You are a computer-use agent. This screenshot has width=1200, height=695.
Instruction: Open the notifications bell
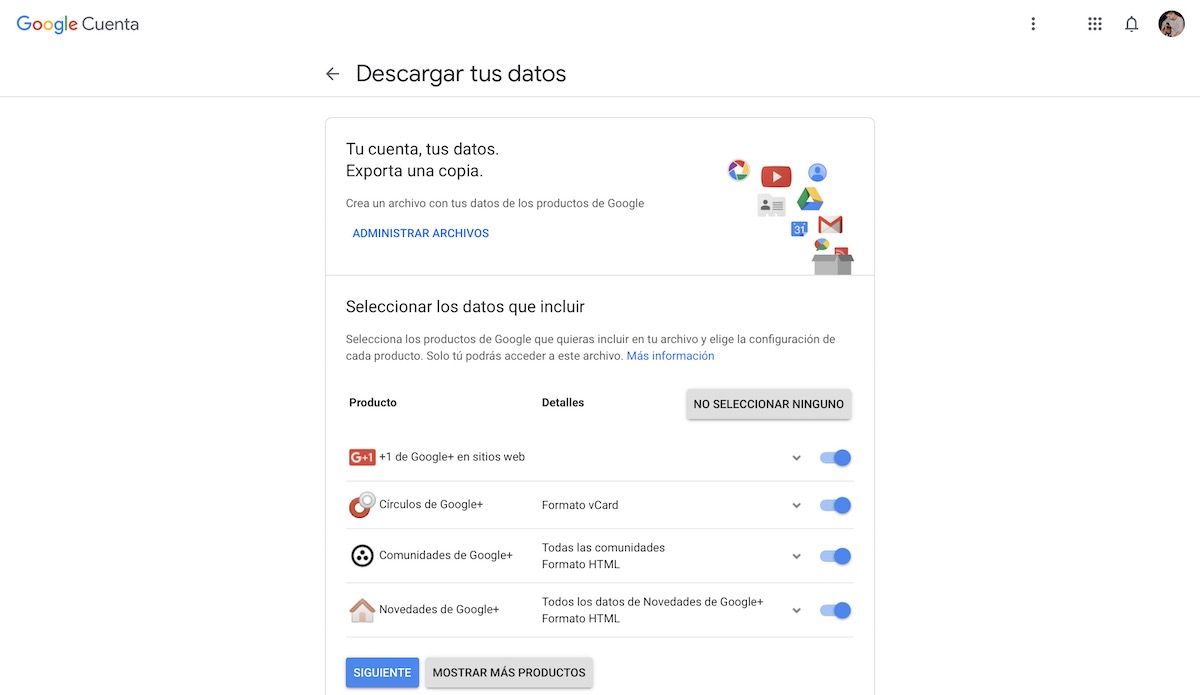(1131, 24)
